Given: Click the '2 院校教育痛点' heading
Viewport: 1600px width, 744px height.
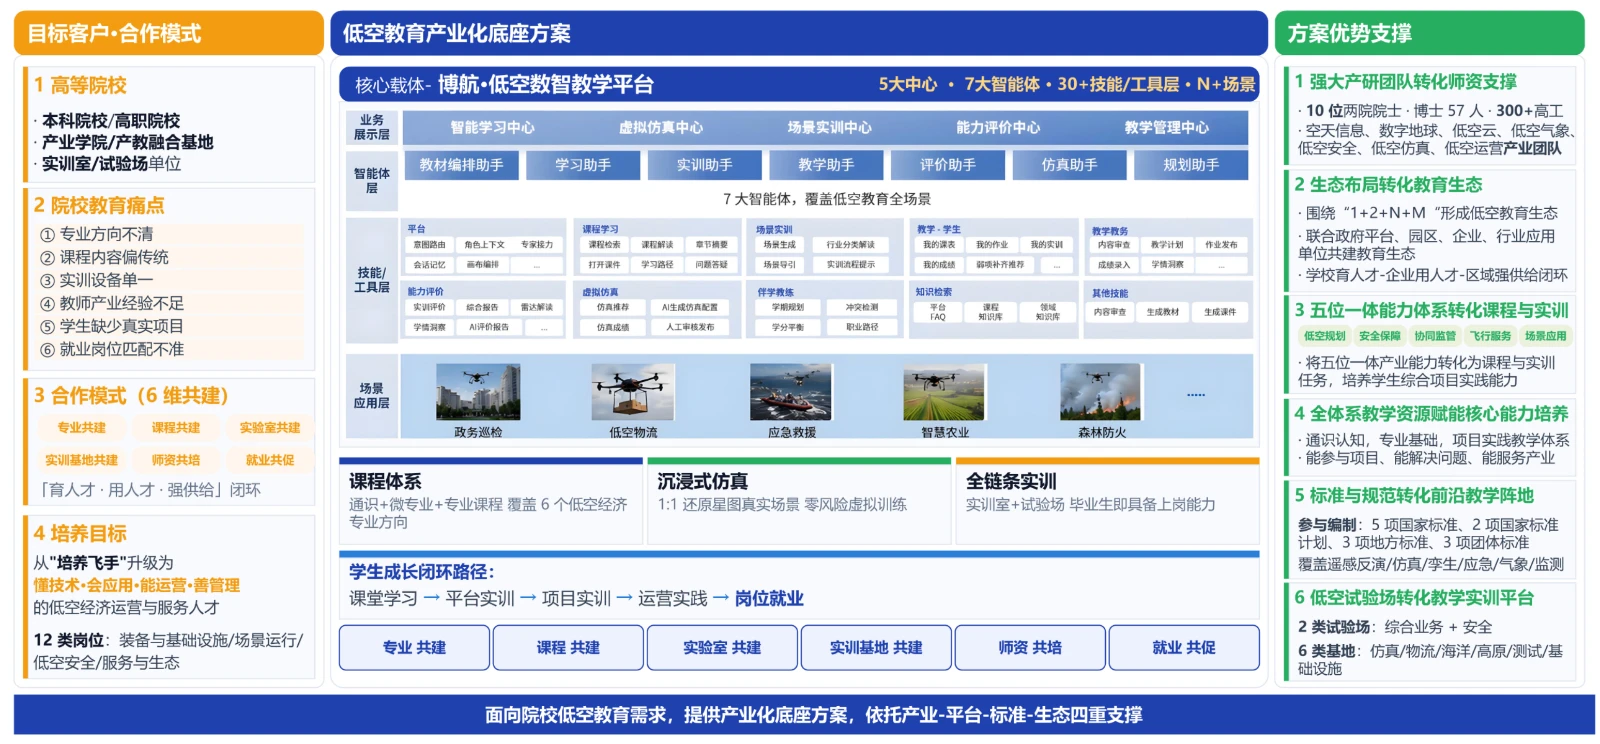Looking at the screenshot, I should click(x=99, y=205).
